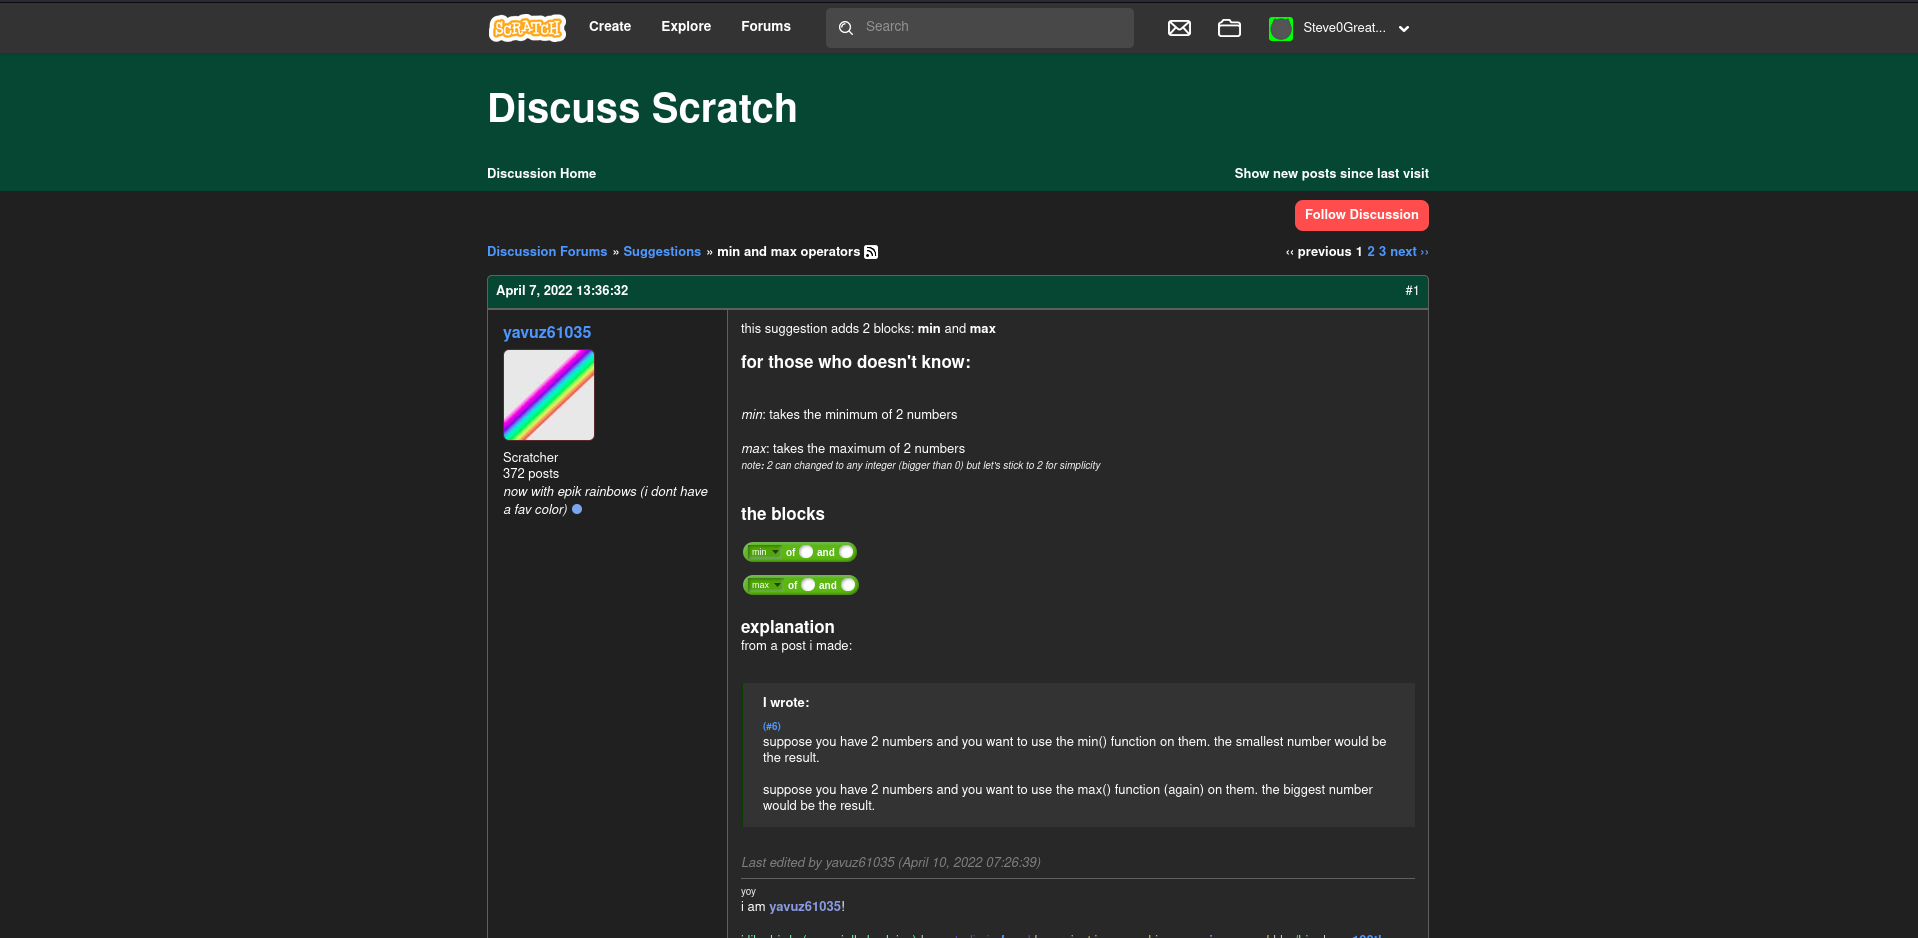
Task: Open the min block dropdown
Action: tap(765, 552)
